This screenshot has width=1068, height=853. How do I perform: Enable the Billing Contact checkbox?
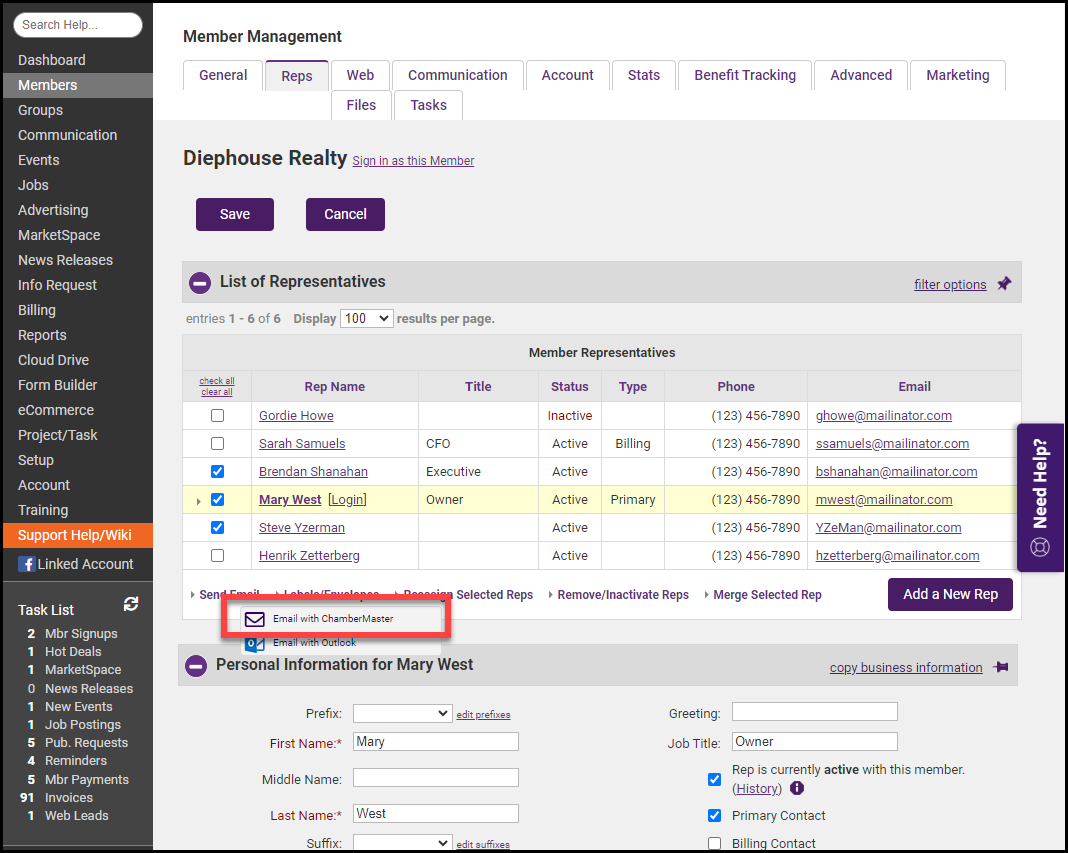714,843
